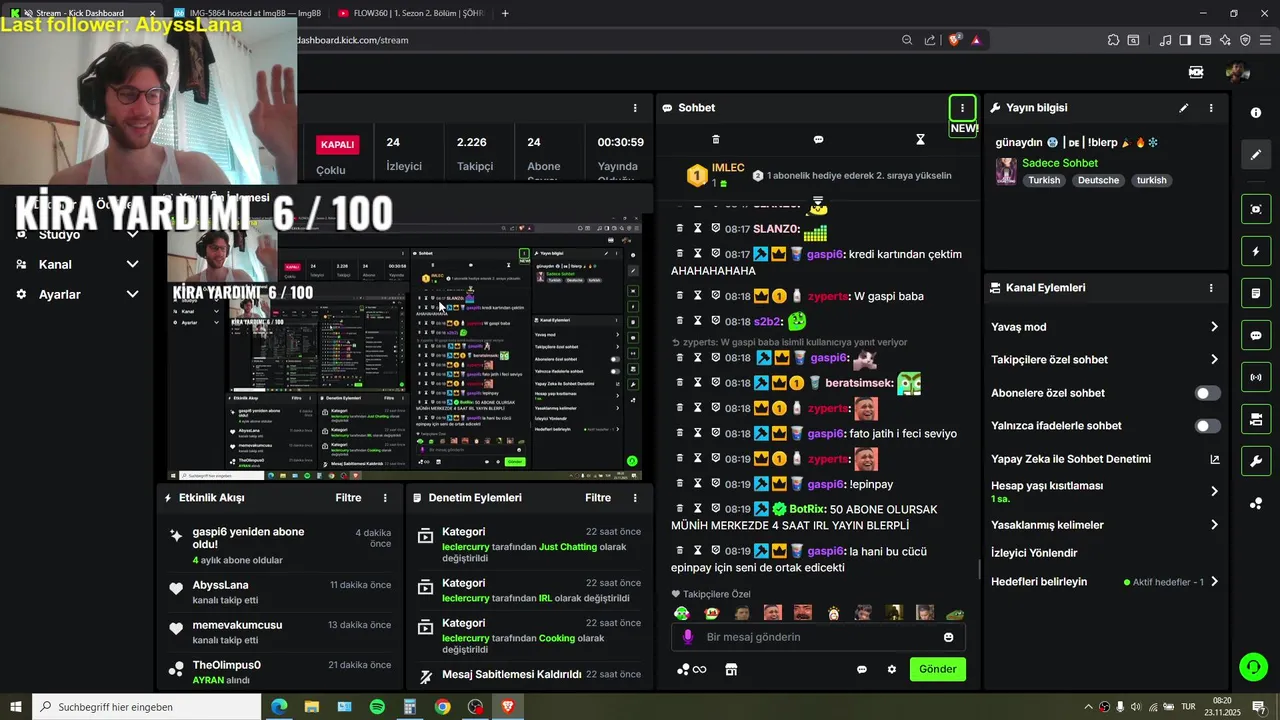Screen dimensions: 1280x720
Task: Expand the Ayarlar sidebar menu
Action: coord(76,294)
